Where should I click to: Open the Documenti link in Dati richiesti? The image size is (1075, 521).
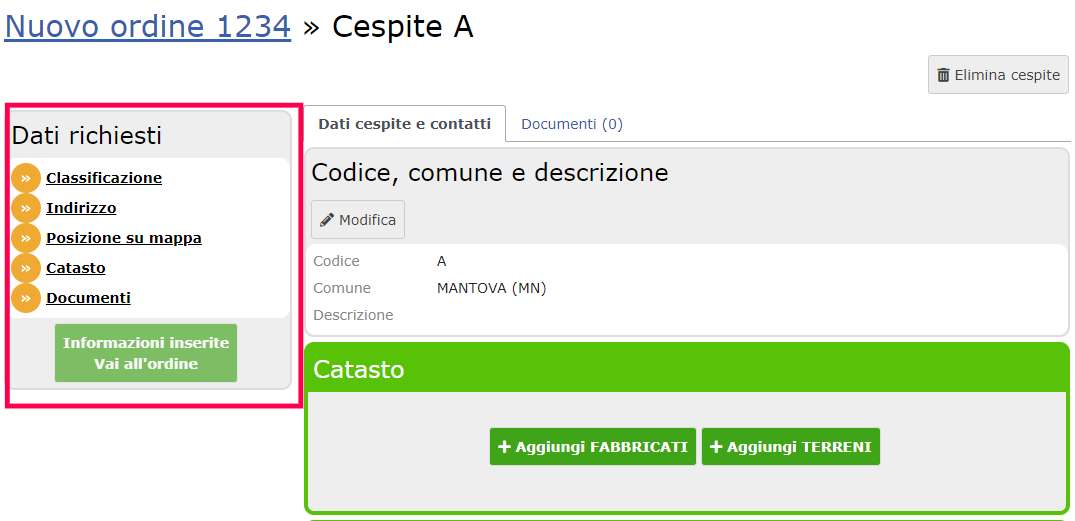click(x=88, y=298)
